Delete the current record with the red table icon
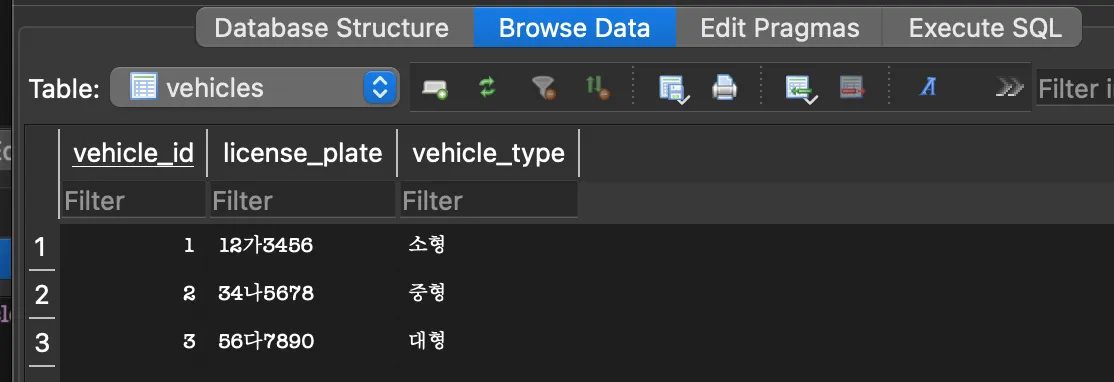Viewport: 1114px width, 382px height. coord(852,87)
